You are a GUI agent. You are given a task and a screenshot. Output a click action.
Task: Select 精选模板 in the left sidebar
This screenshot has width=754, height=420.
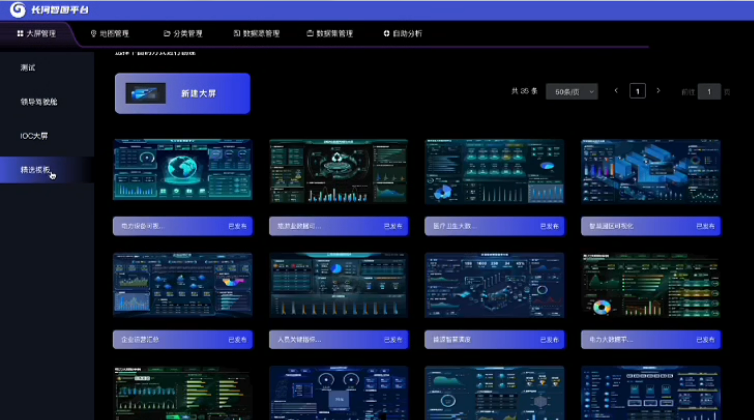click(x=35, y=169)
